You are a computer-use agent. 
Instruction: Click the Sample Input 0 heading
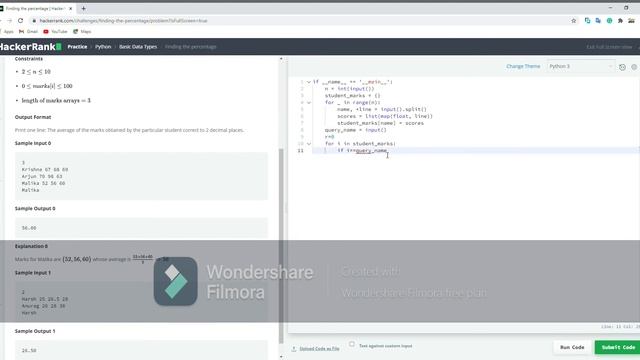point(33,143)
